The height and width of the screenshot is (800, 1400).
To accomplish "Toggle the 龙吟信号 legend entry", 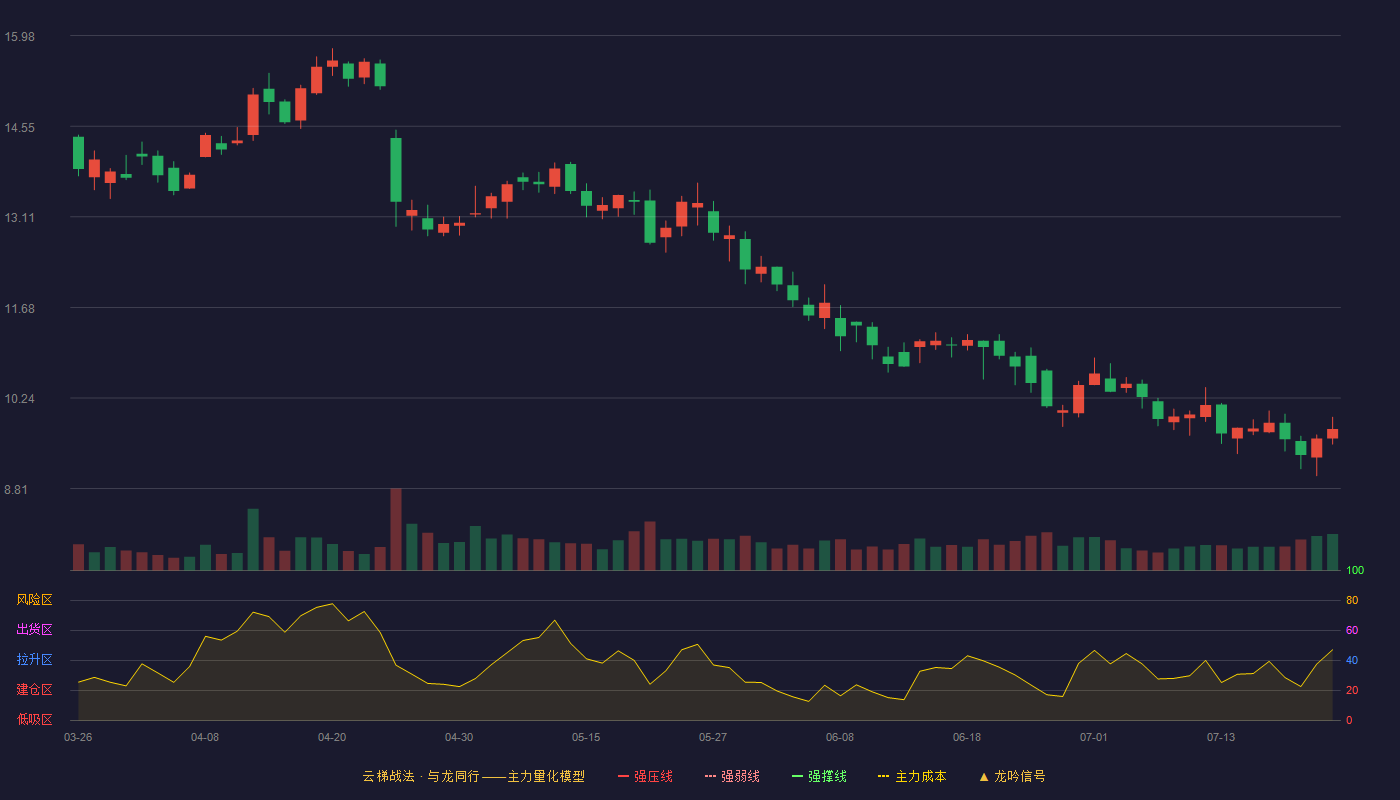I will pos(1012,776).
